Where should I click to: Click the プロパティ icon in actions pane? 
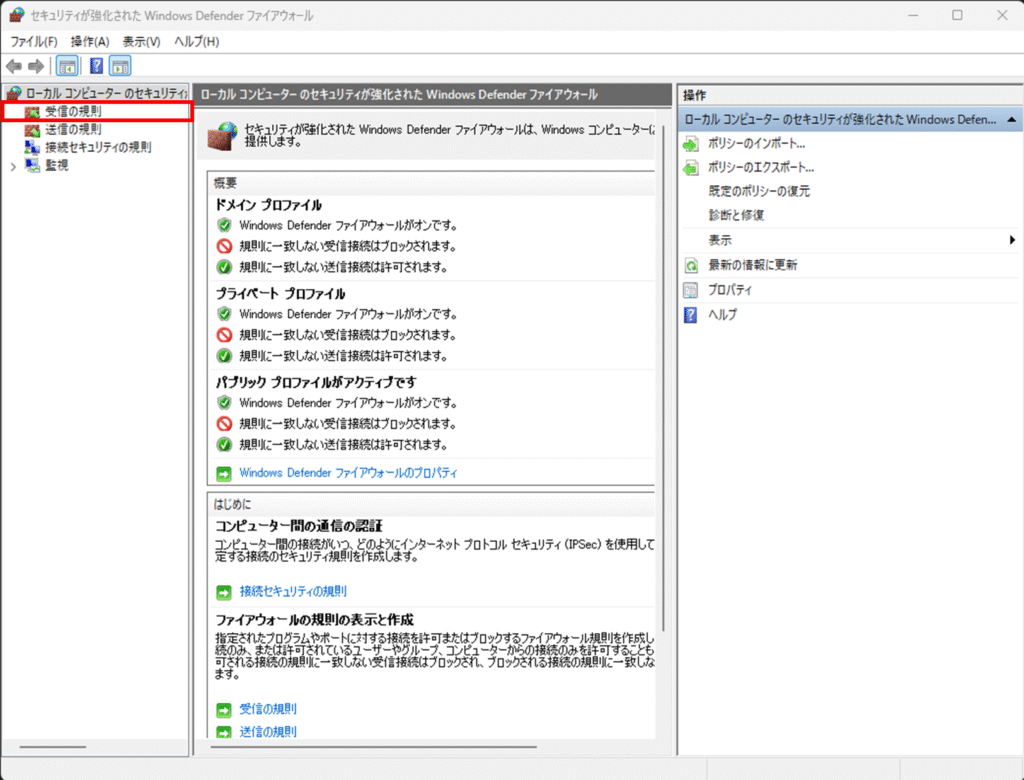(690, 290)
